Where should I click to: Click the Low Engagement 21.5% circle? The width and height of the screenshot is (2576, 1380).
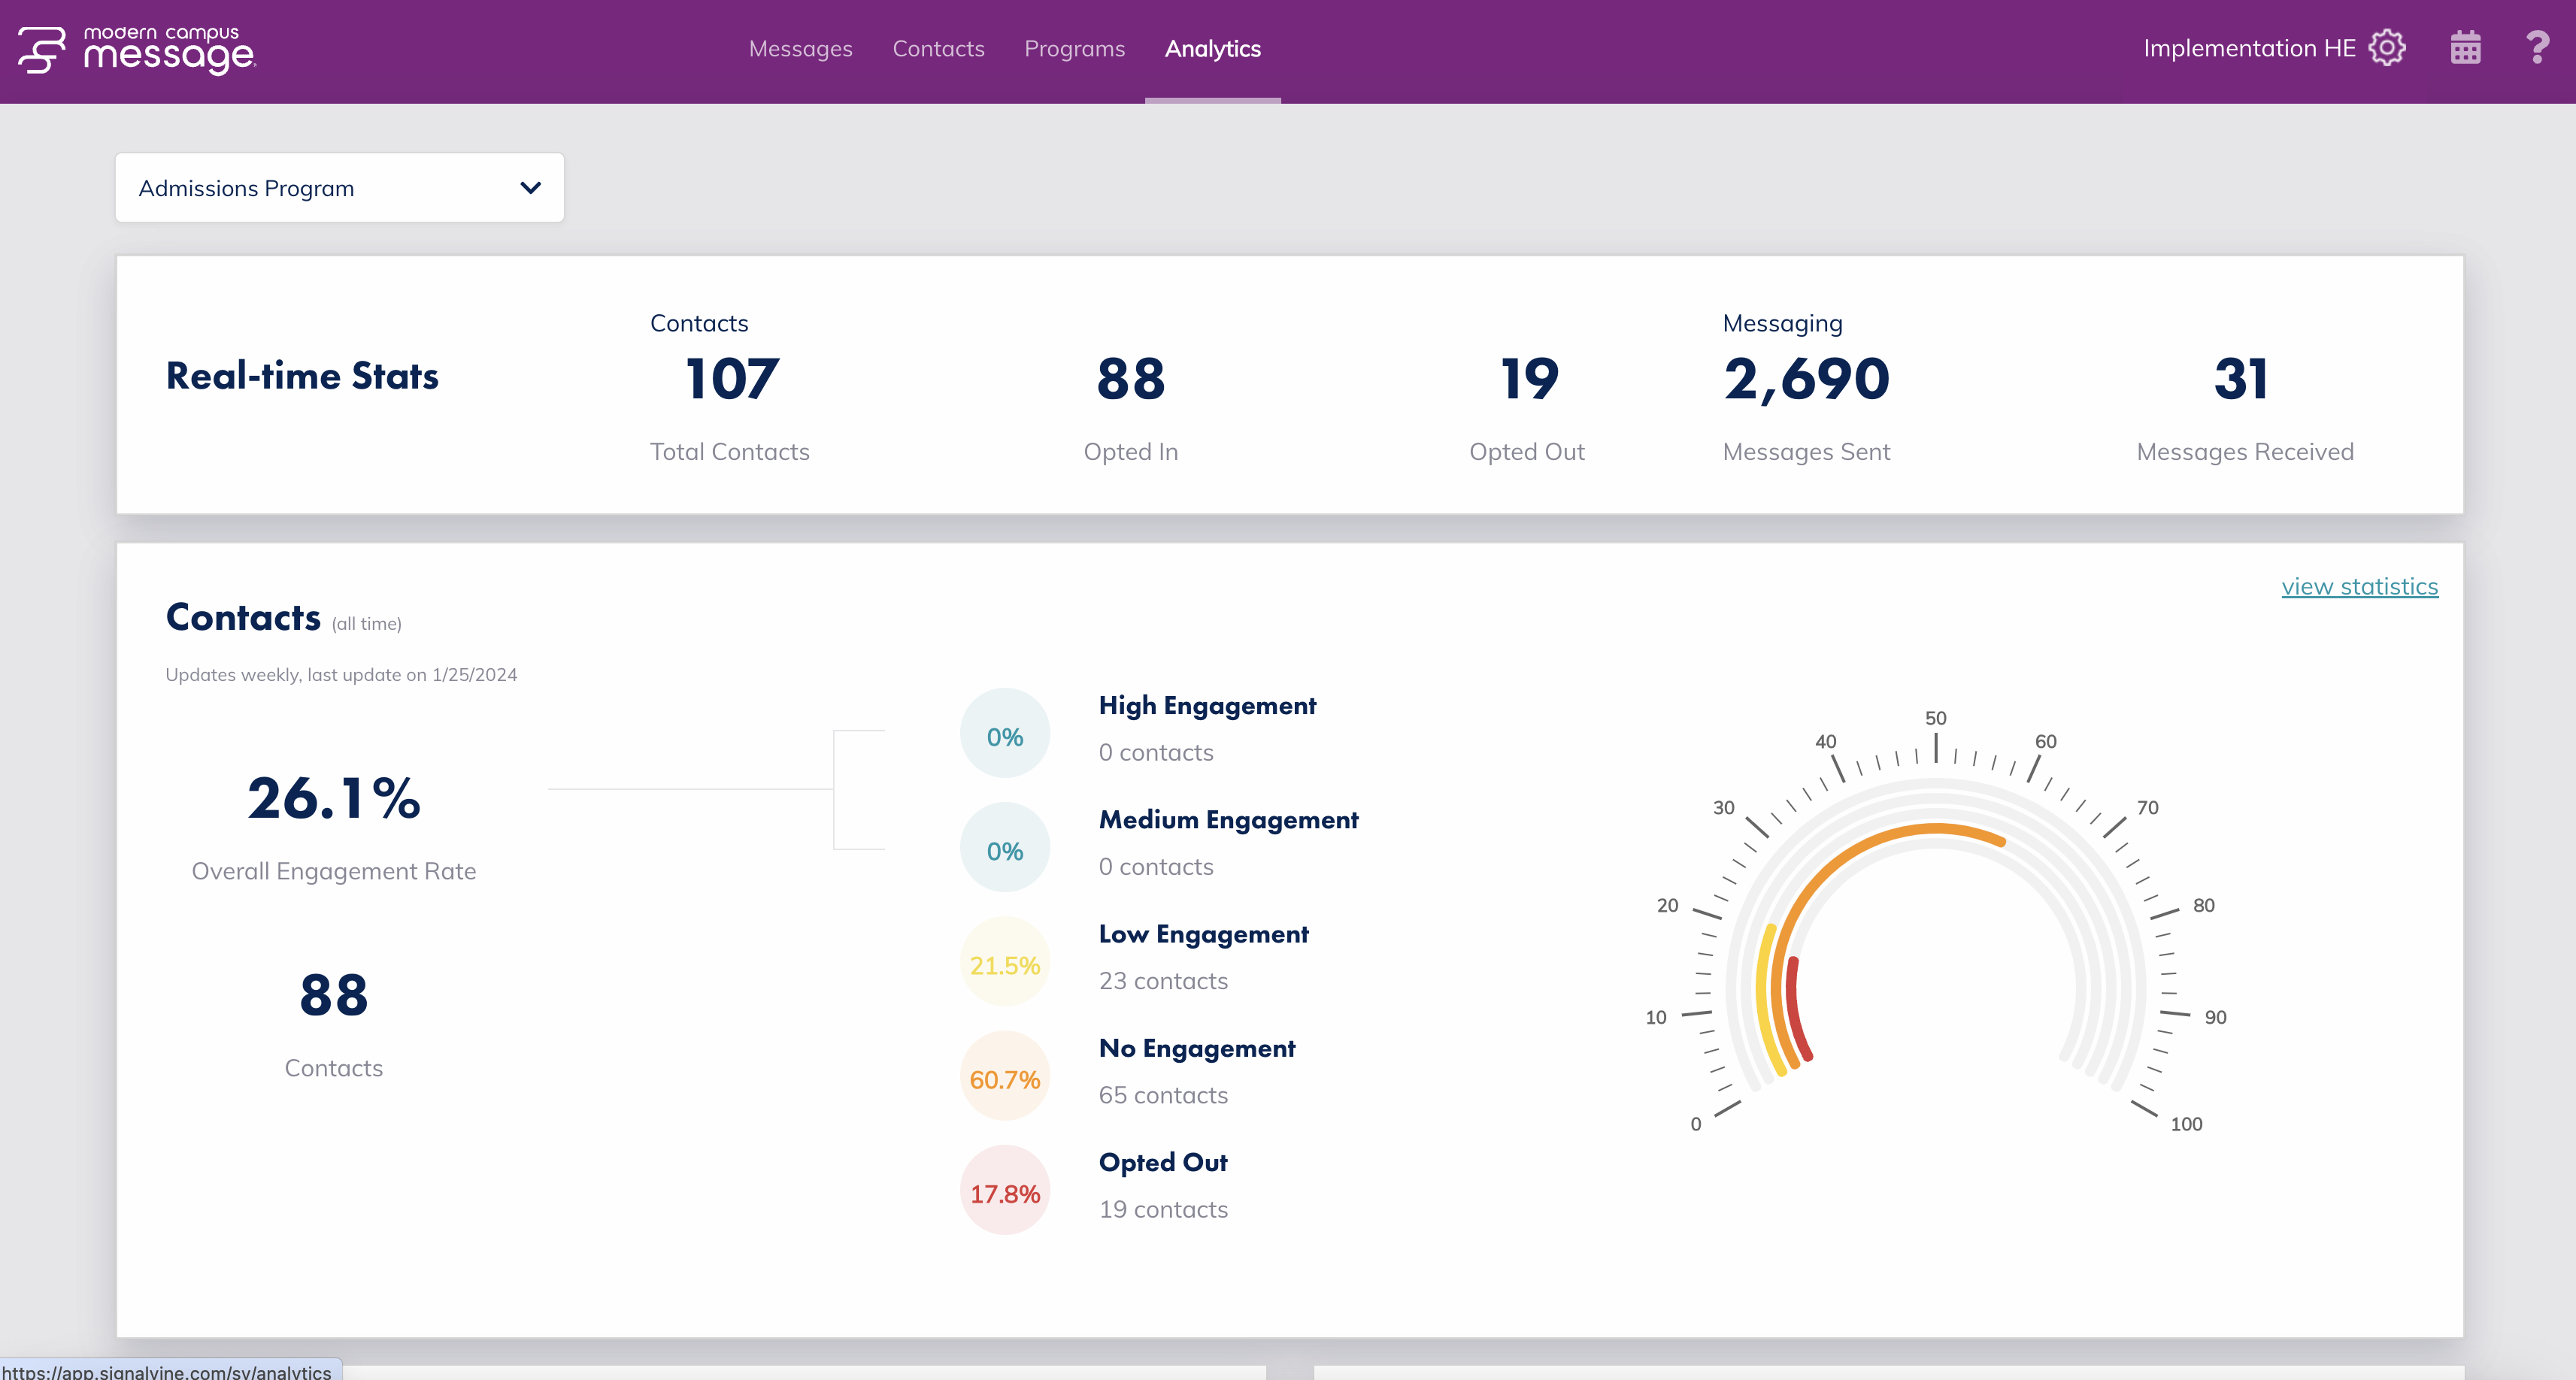(x=1004, y=962)
